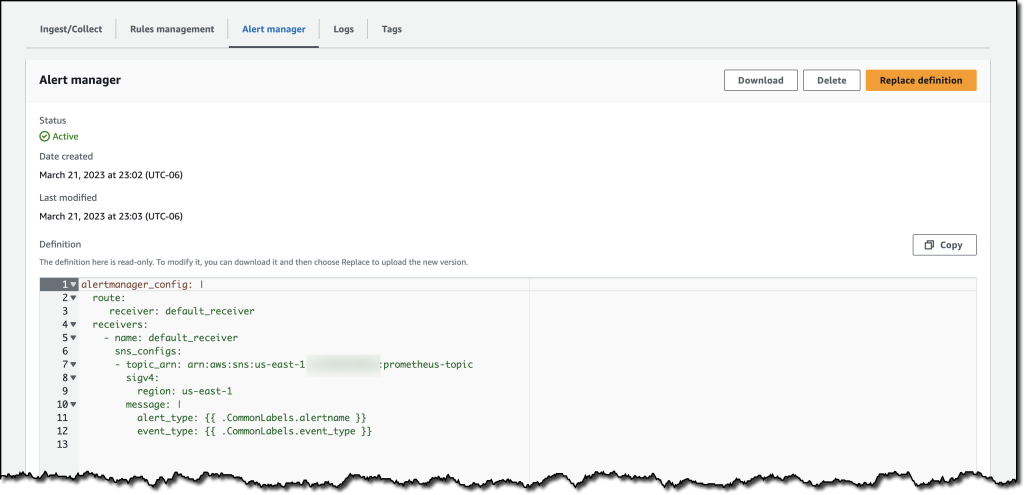
Task: Click line number 12 in the gutter
Action: point(63,432)
